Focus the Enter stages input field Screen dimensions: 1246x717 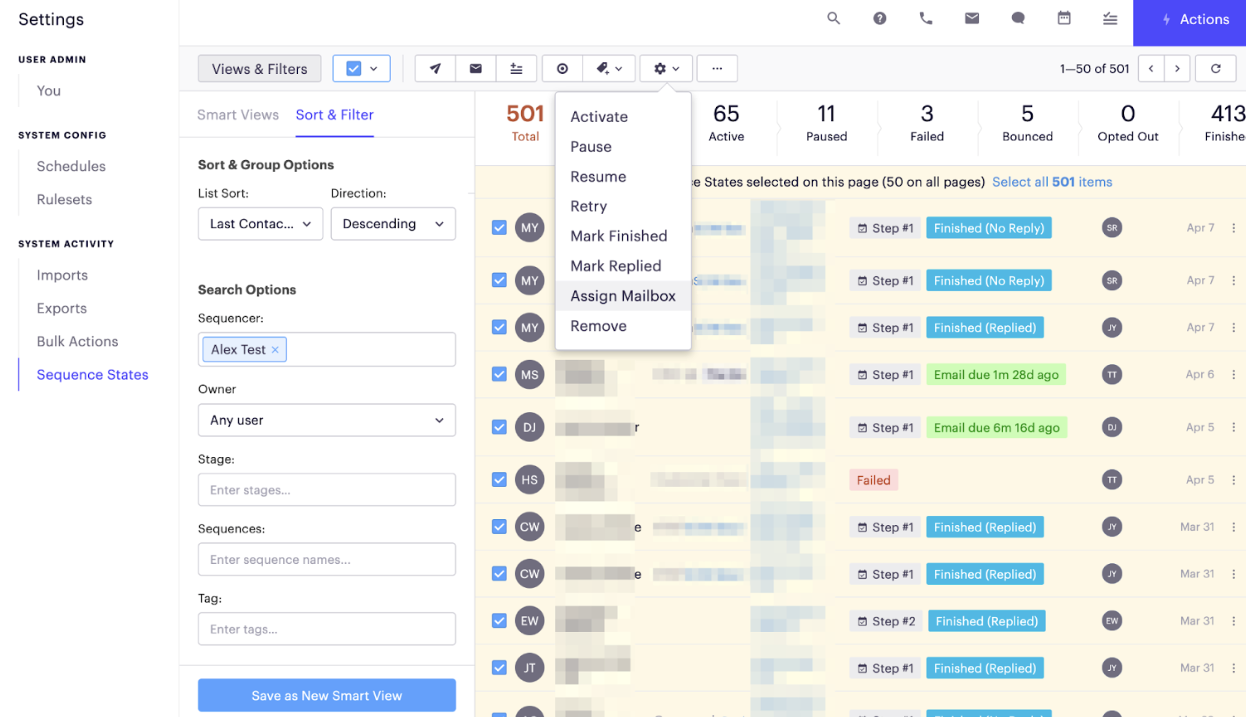click(327, 490)
